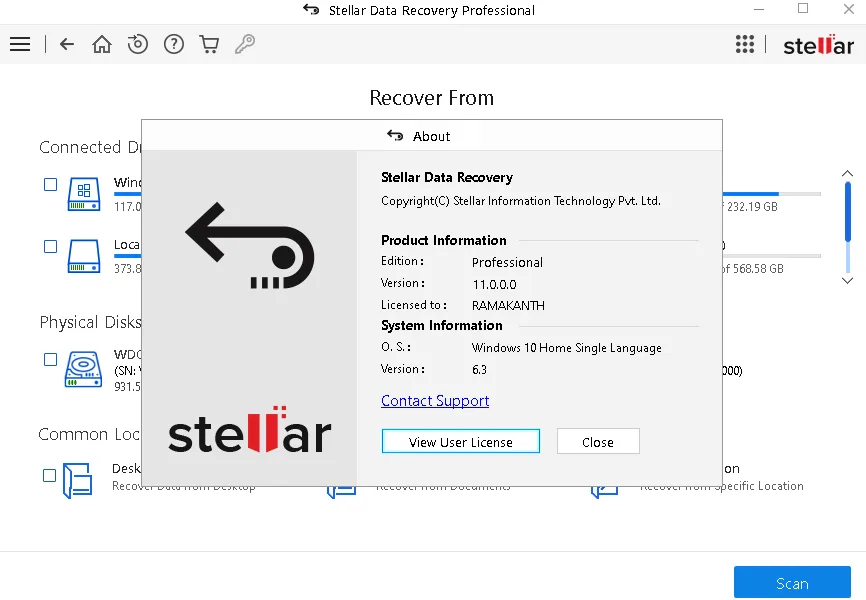
Task: Open the help question mark icon
Action: [x=174, y=44]
